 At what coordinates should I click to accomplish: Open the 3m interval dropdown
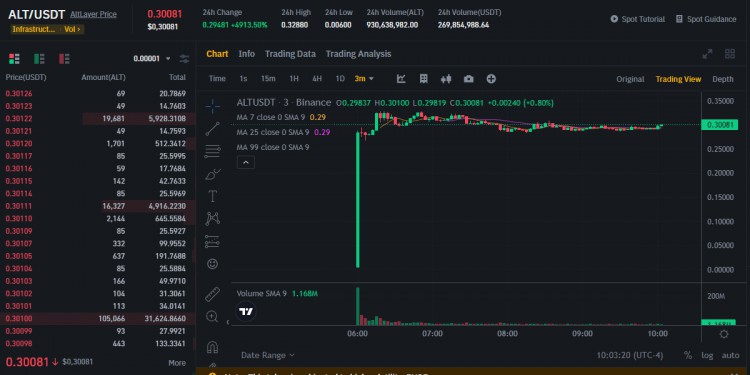(364, 79)
